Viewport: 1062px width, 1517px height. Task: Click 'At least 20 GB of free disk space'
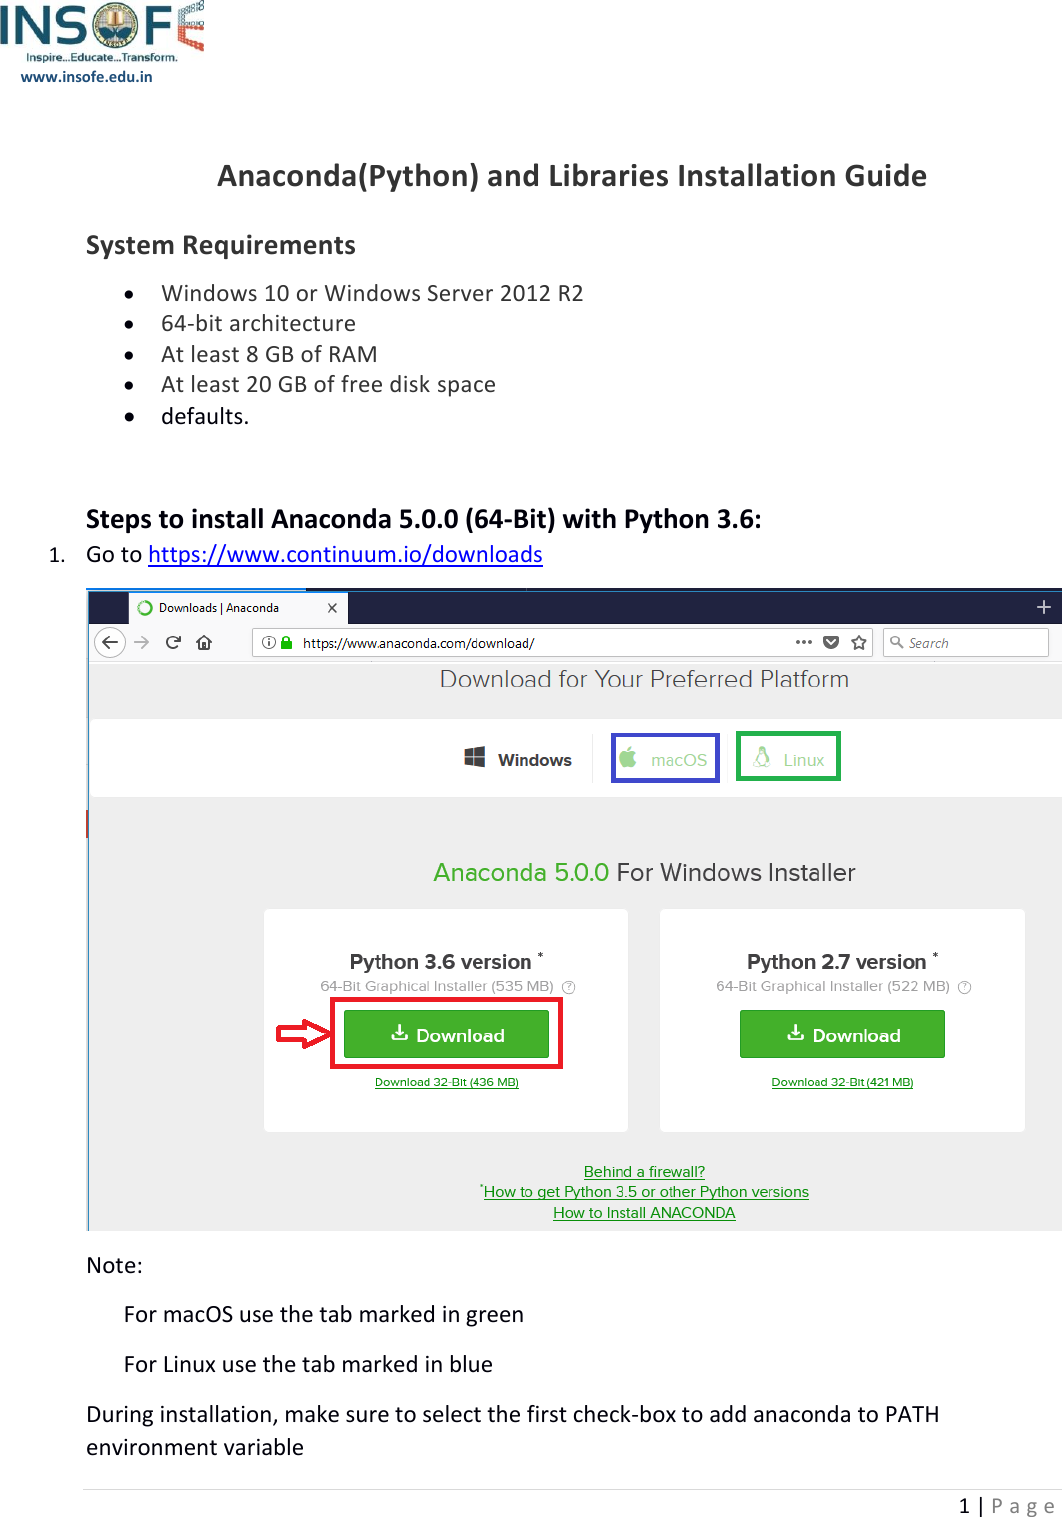pos(328,384)
